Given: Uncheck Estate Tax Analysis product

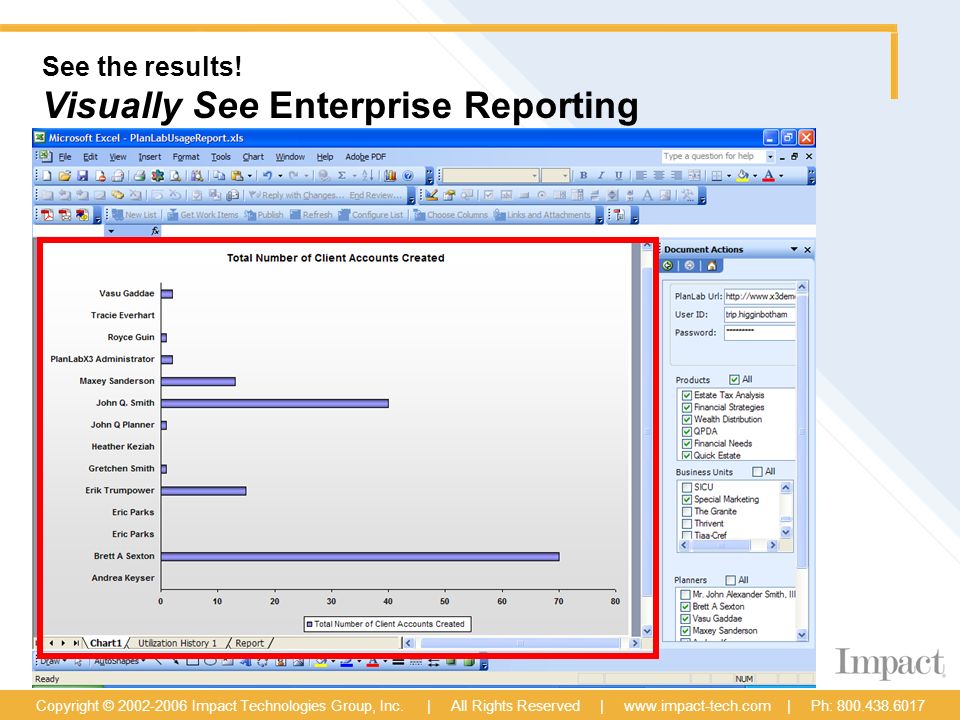Looking at the screenshot, I should pyautogui.click(x=687, y=396).
